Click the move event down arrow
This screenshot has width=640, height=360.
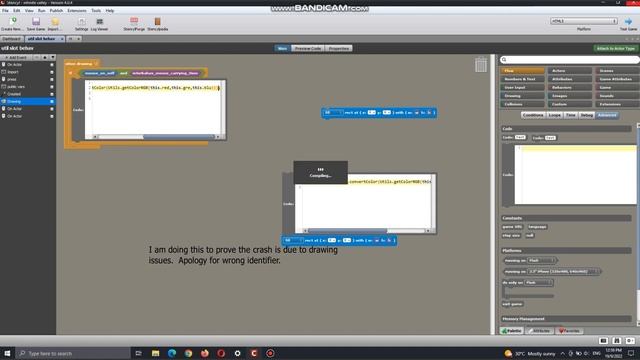click(x=52, y=58)
